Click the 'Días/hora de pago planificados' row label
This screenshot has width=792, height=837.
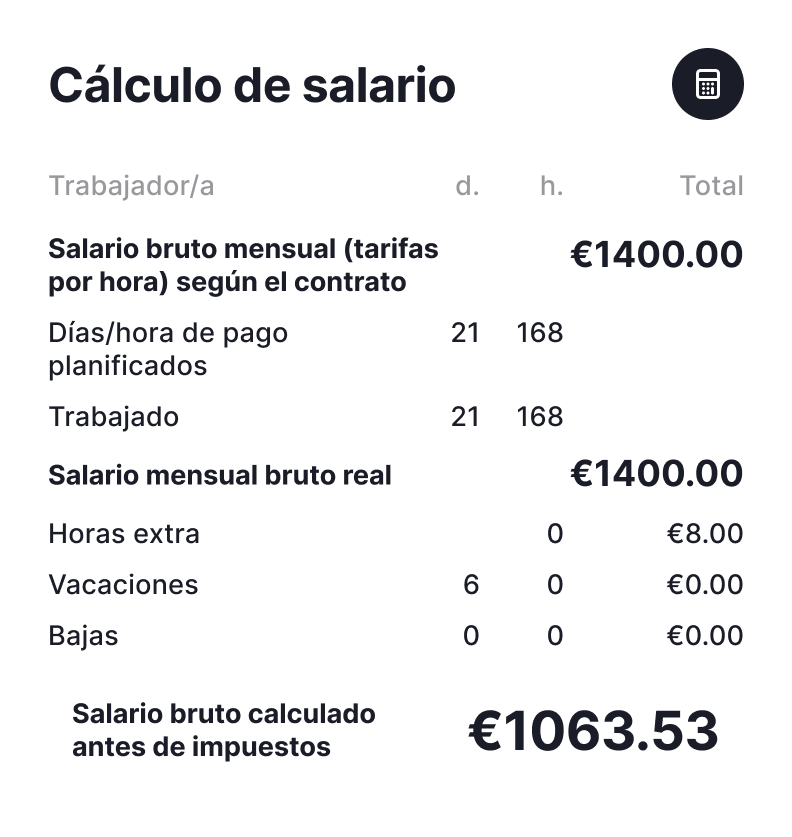coord(168,349)
